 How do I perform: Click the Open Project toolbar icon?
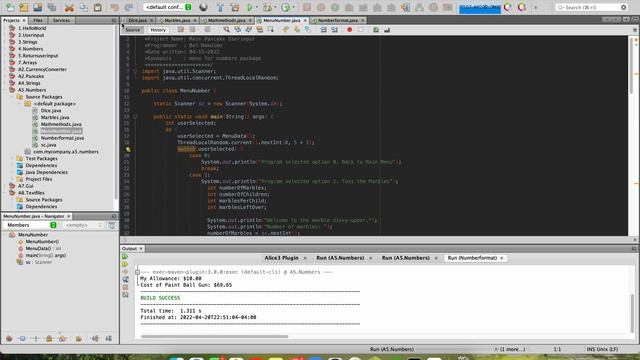(x=38, y=7)
